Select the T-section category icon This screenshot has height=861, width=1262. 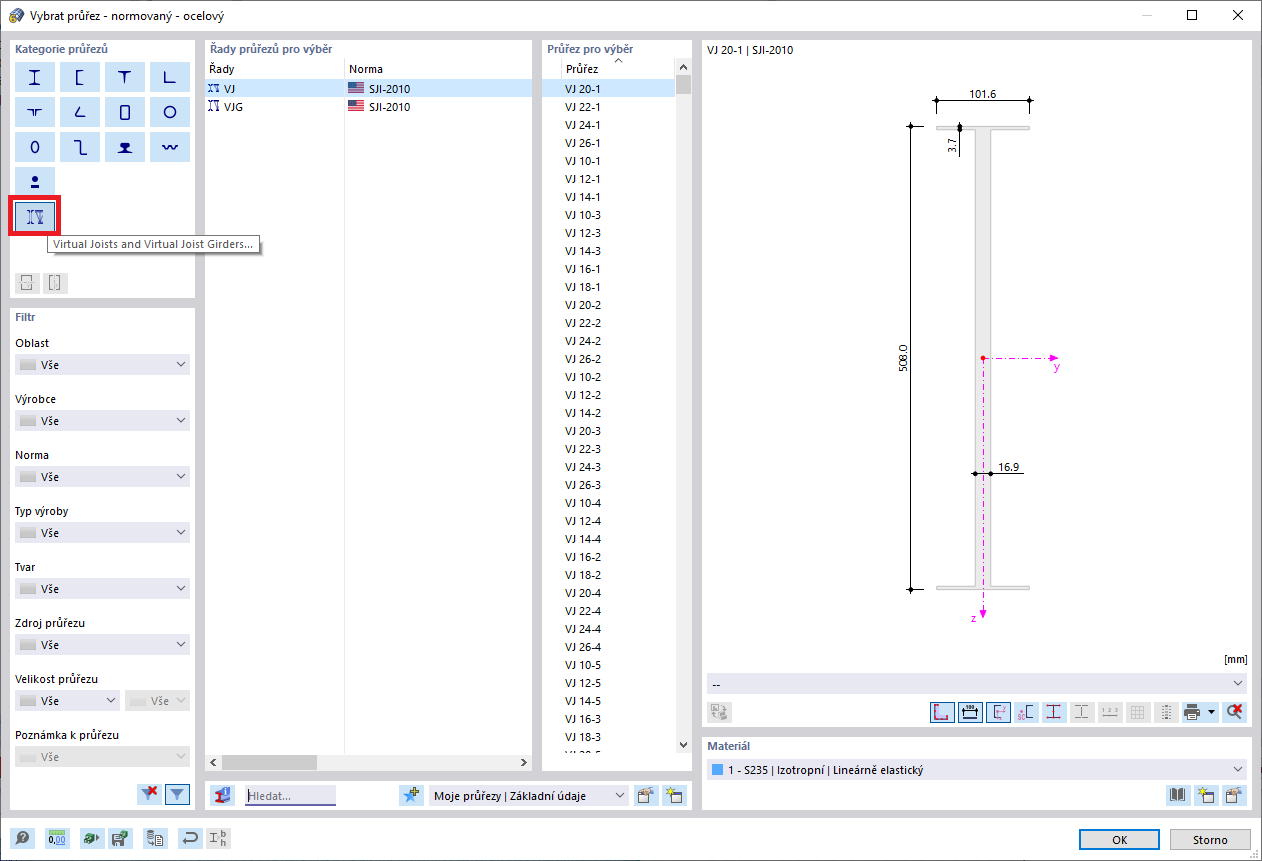(125, 78)
